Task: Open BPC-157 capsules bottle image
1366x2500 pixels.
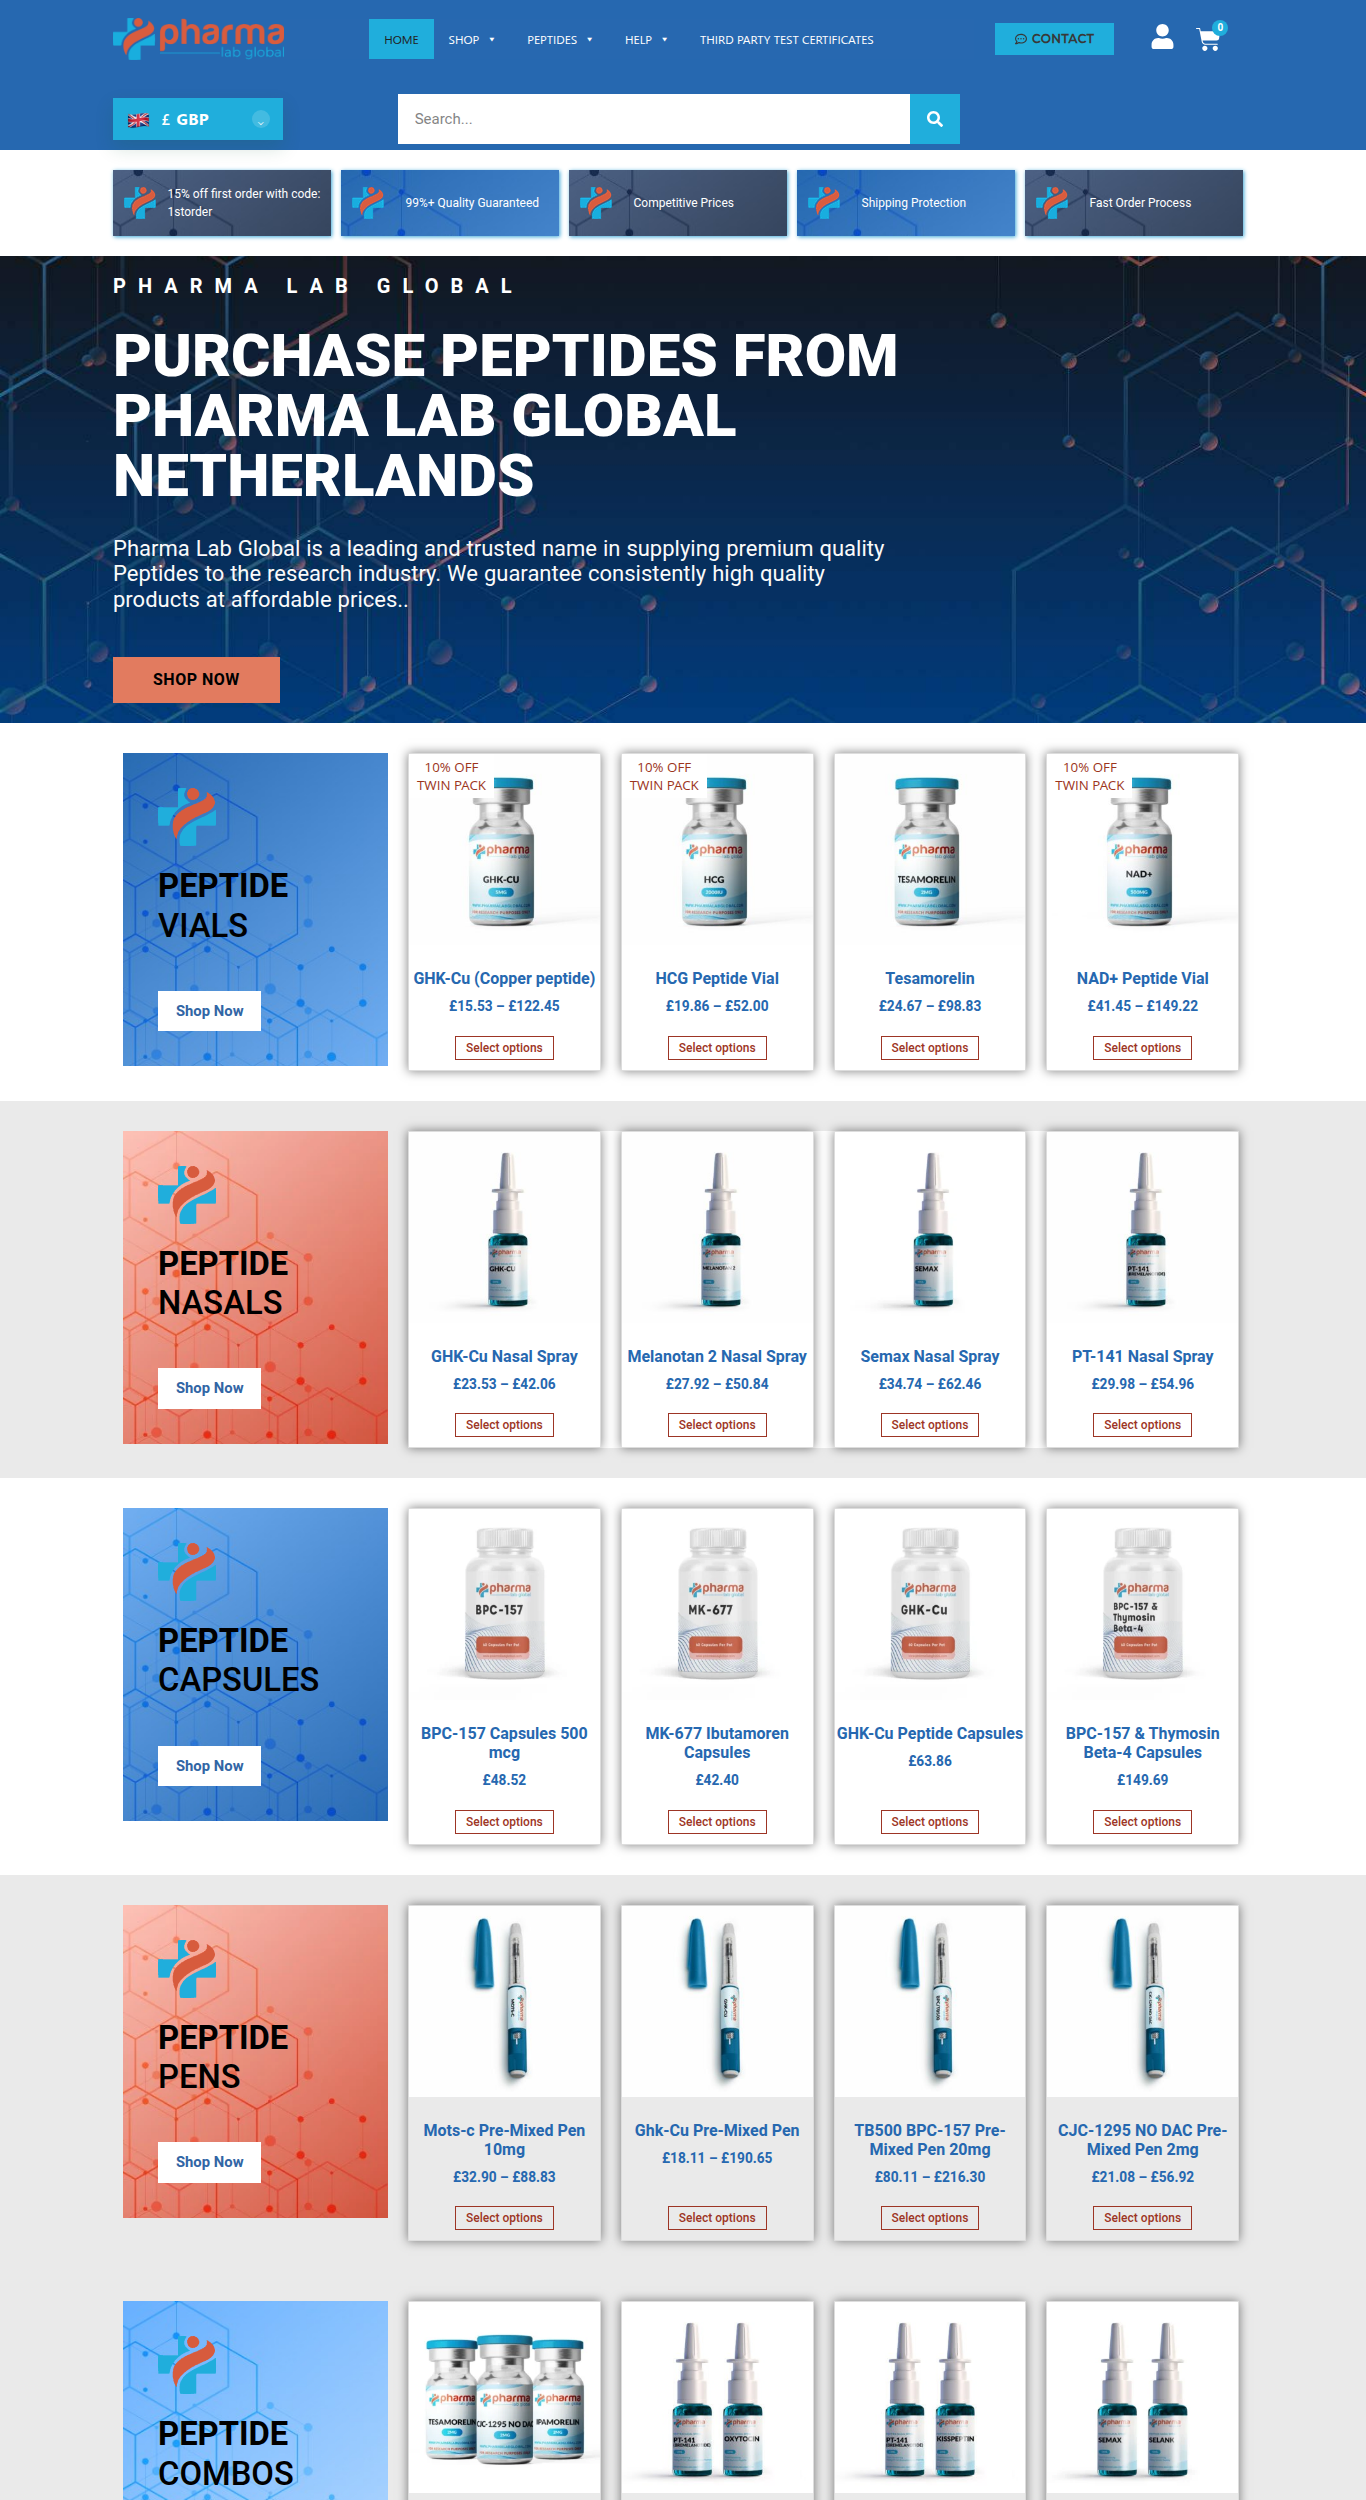Action: click(x=504, y=1605)
